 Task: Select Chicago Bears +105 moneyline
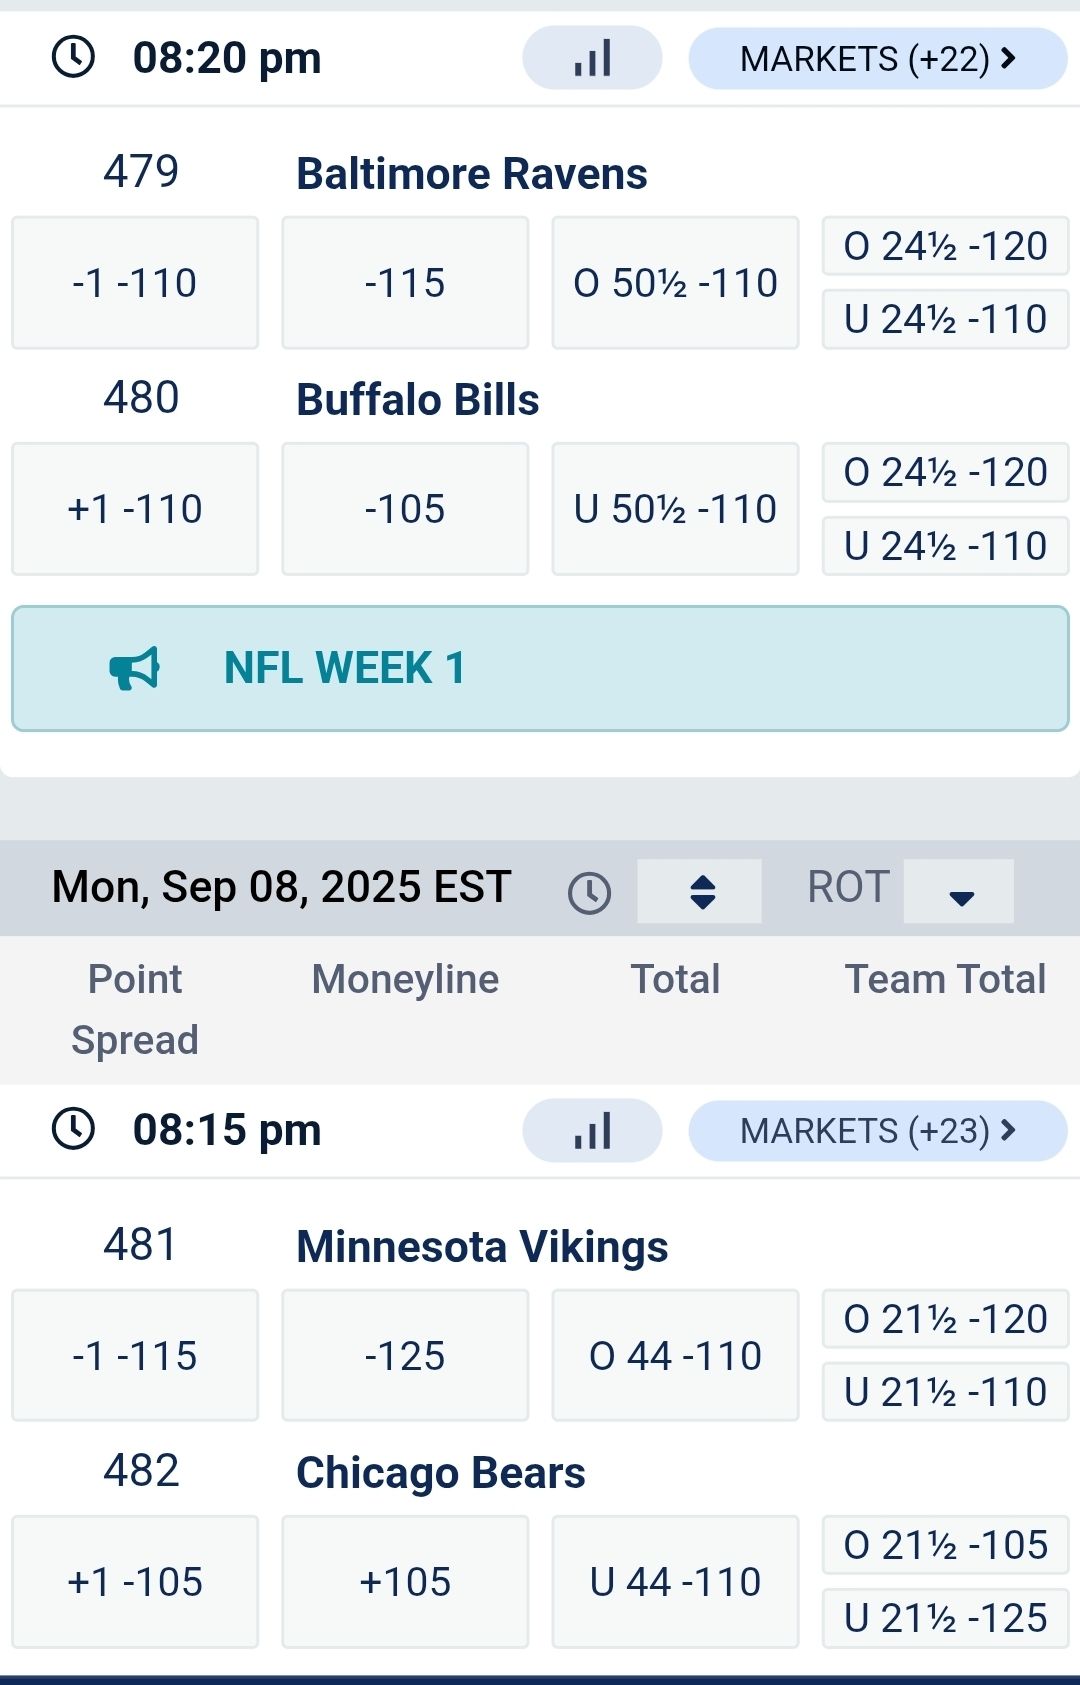point(405,1582)
